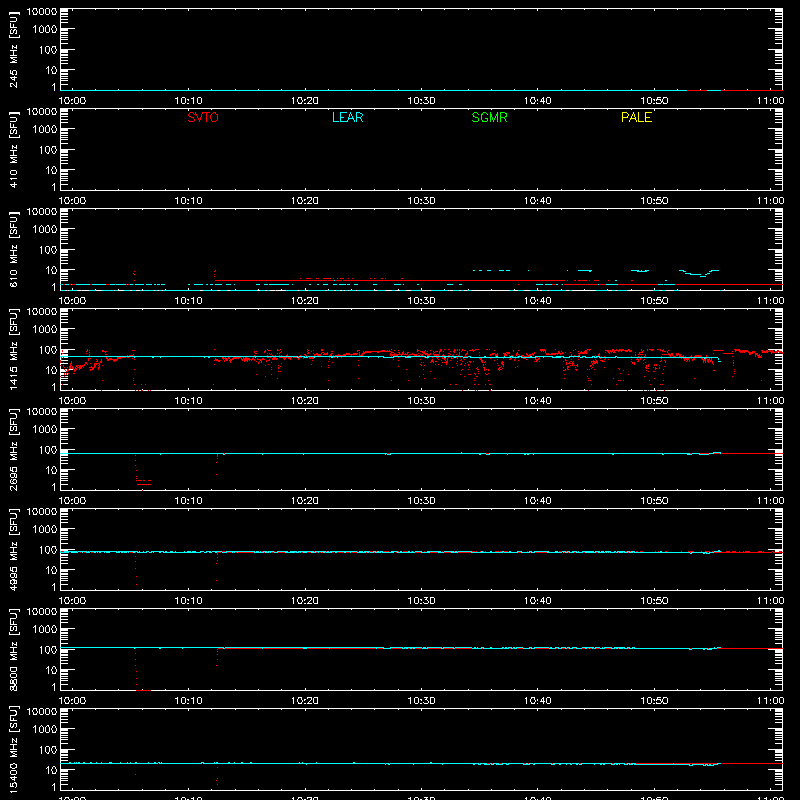Click the 10000 tick on 8800 MHz axis

pyautogui.click(x=42, y=612)
